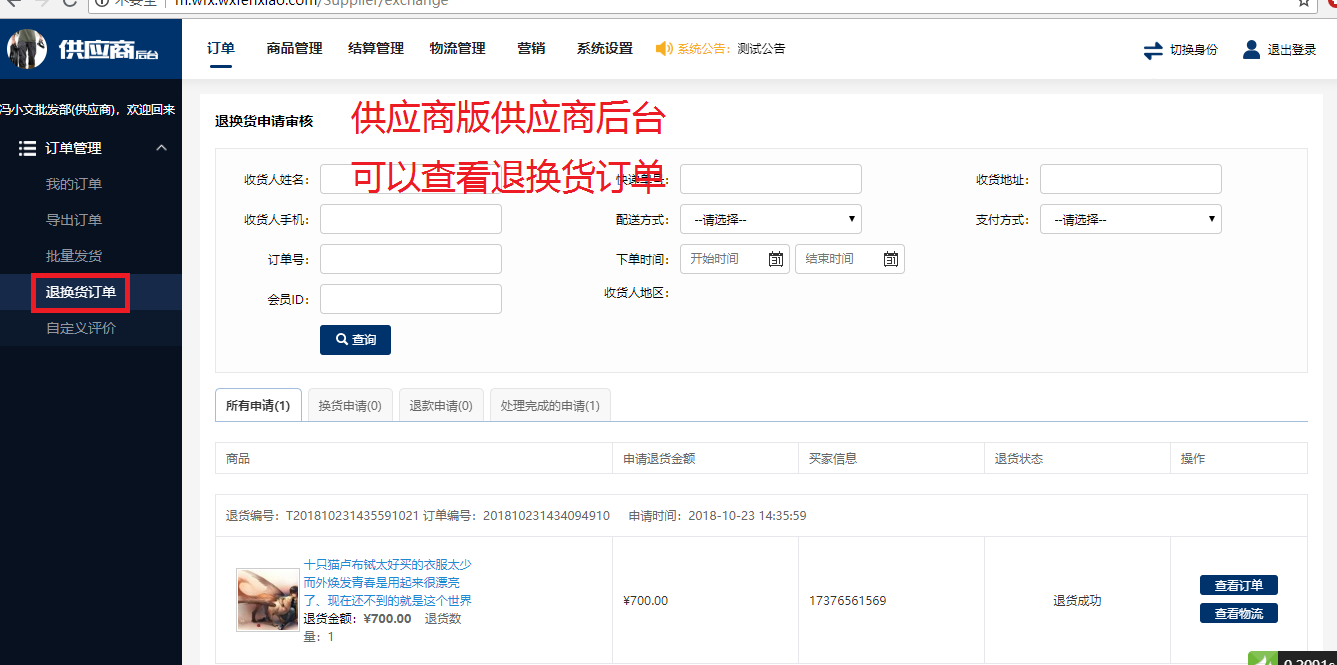This screenshot has height=665, width=1337.
Task: Click the 订单号 input field
Action: (x=410, y=258)
